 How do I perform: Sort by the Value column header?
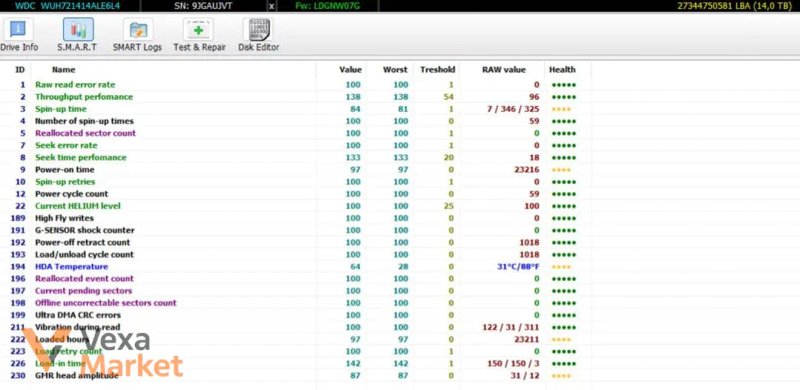tap(350, 70)
